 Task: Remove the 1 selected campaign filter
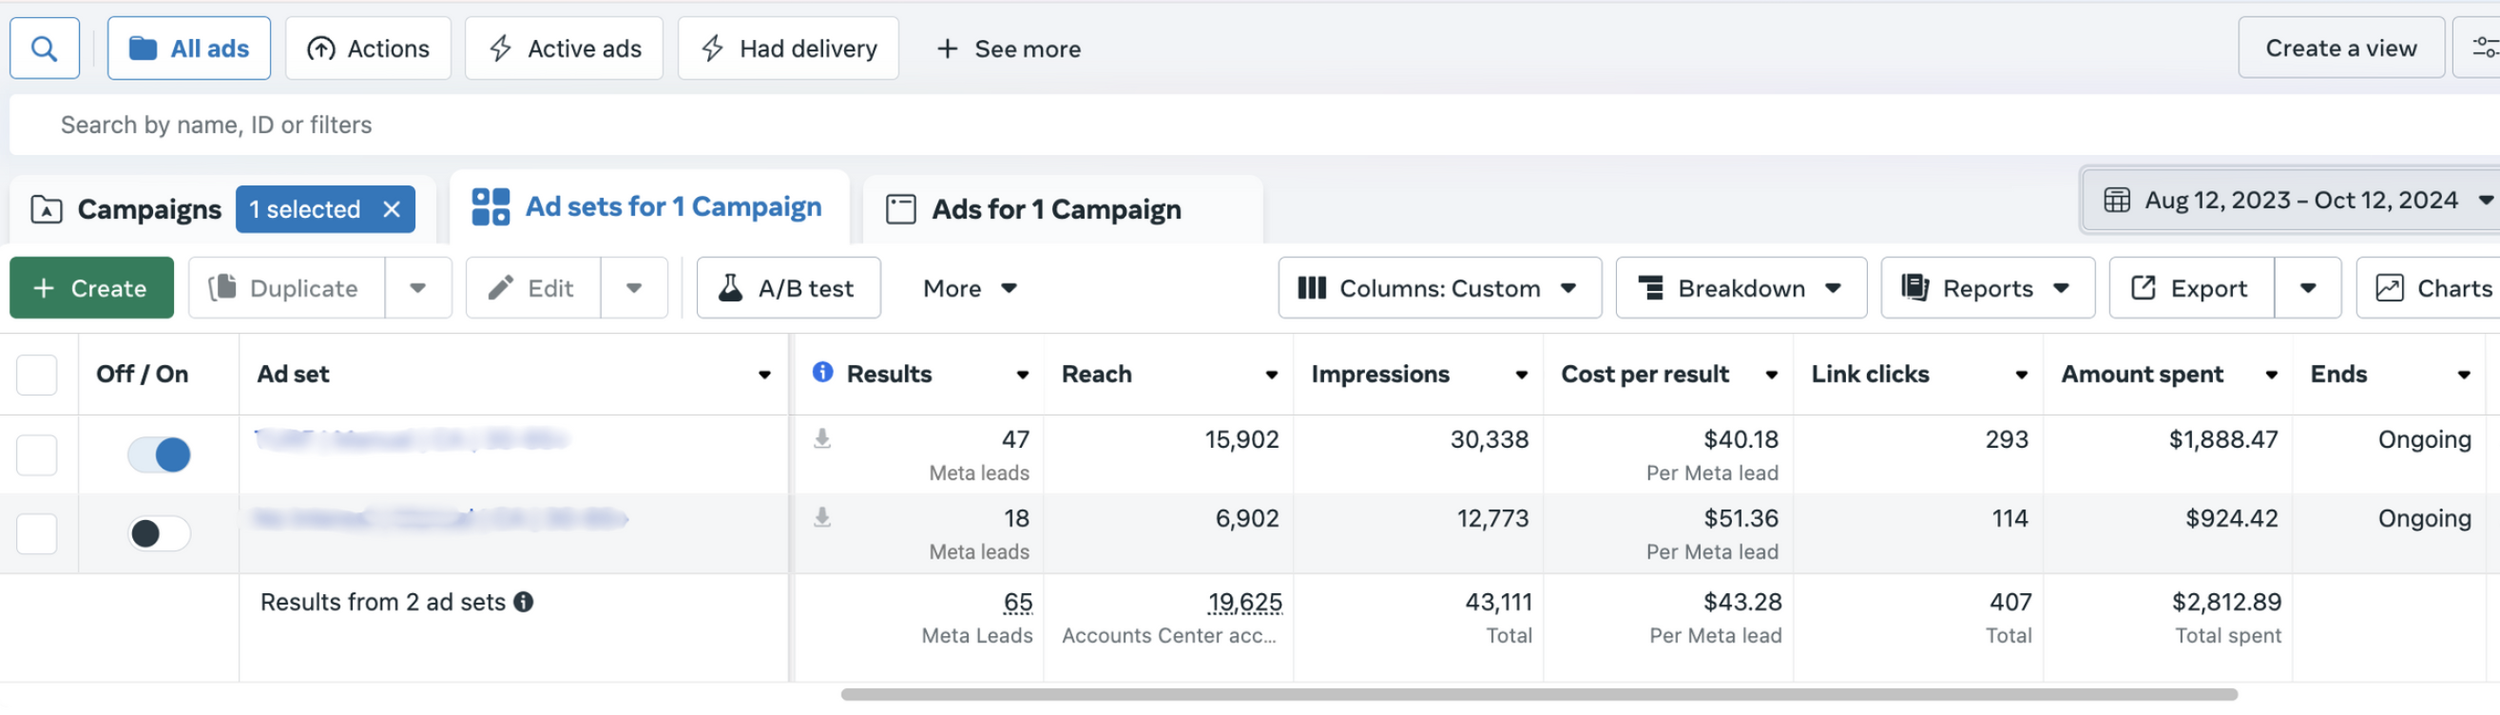point(392,209)
